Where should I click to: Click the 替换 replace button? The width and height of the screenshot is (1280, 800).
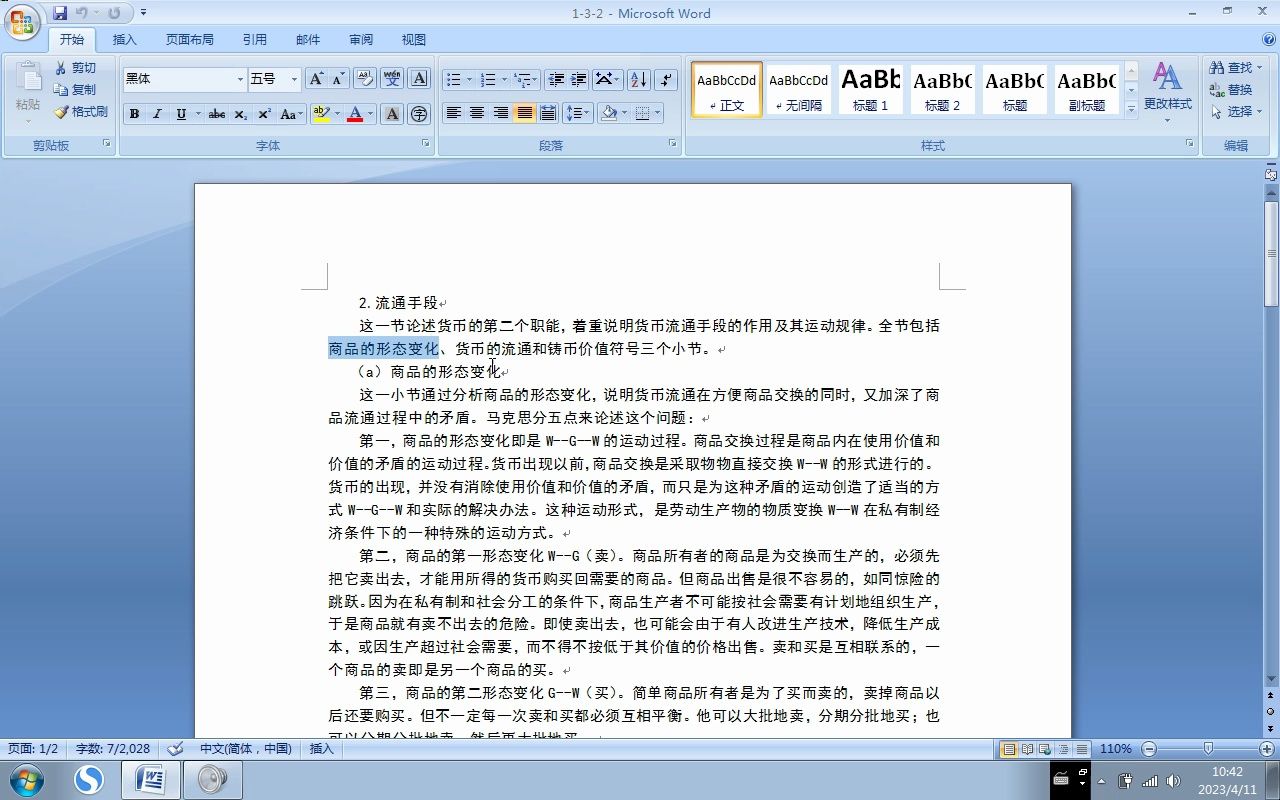pyautogui.click(x=1231, y=90)
